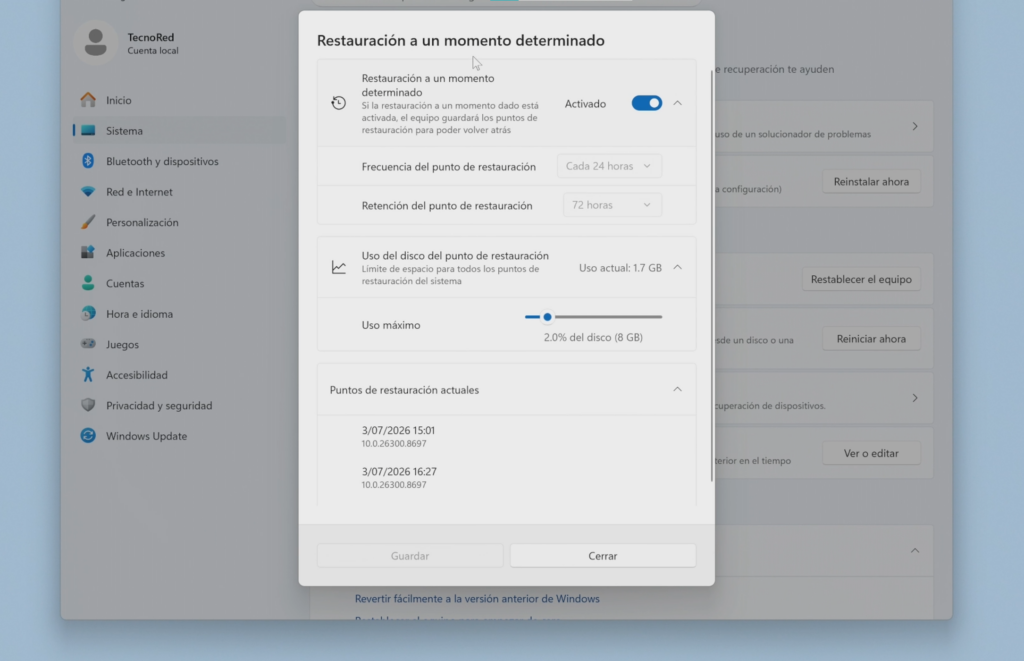Expand the recuperación de dispositivos row chevron

[x=915, y=398]
